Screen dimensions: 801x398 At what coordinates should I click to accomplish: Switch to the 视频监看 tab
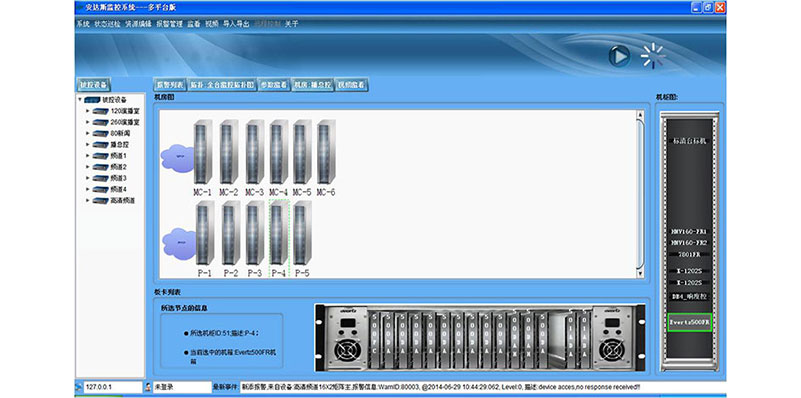[x=352, y=85]
